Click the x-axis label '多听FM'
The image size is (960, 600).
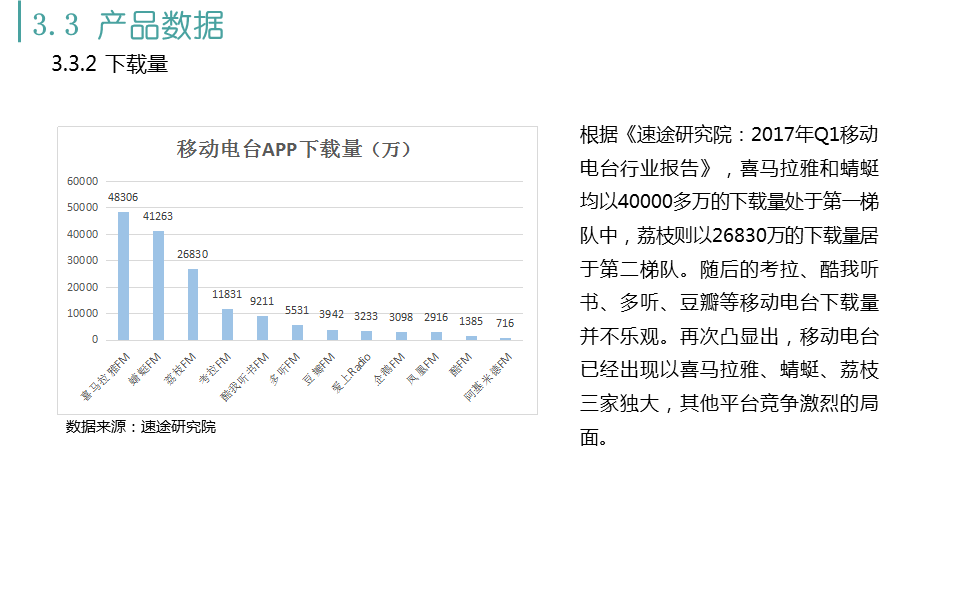[x=285, y=369]
